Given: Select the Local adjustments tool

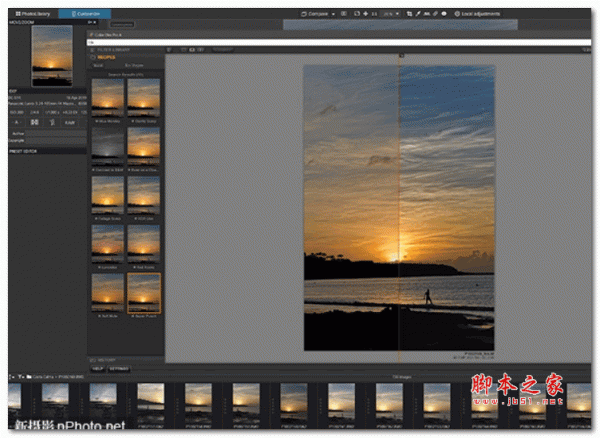Looking at the screenshot, I should tap(477, 14).
